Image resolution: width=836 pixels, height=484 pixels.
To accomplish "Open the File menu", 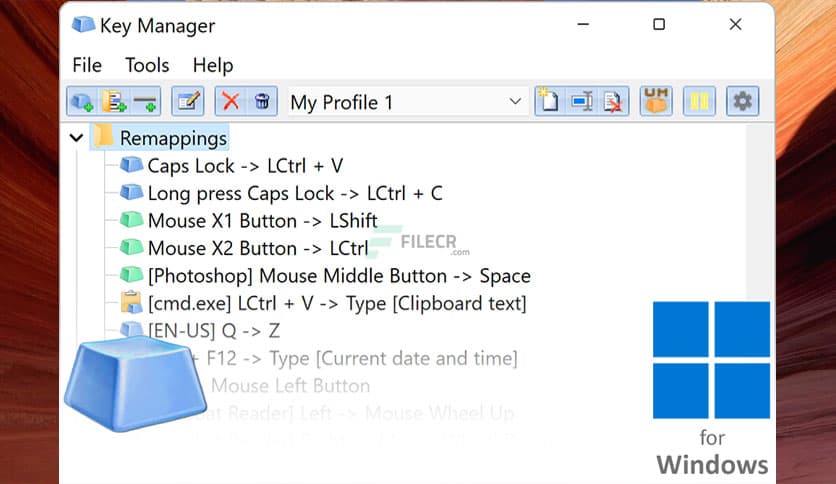I will [x=87, y=65].
